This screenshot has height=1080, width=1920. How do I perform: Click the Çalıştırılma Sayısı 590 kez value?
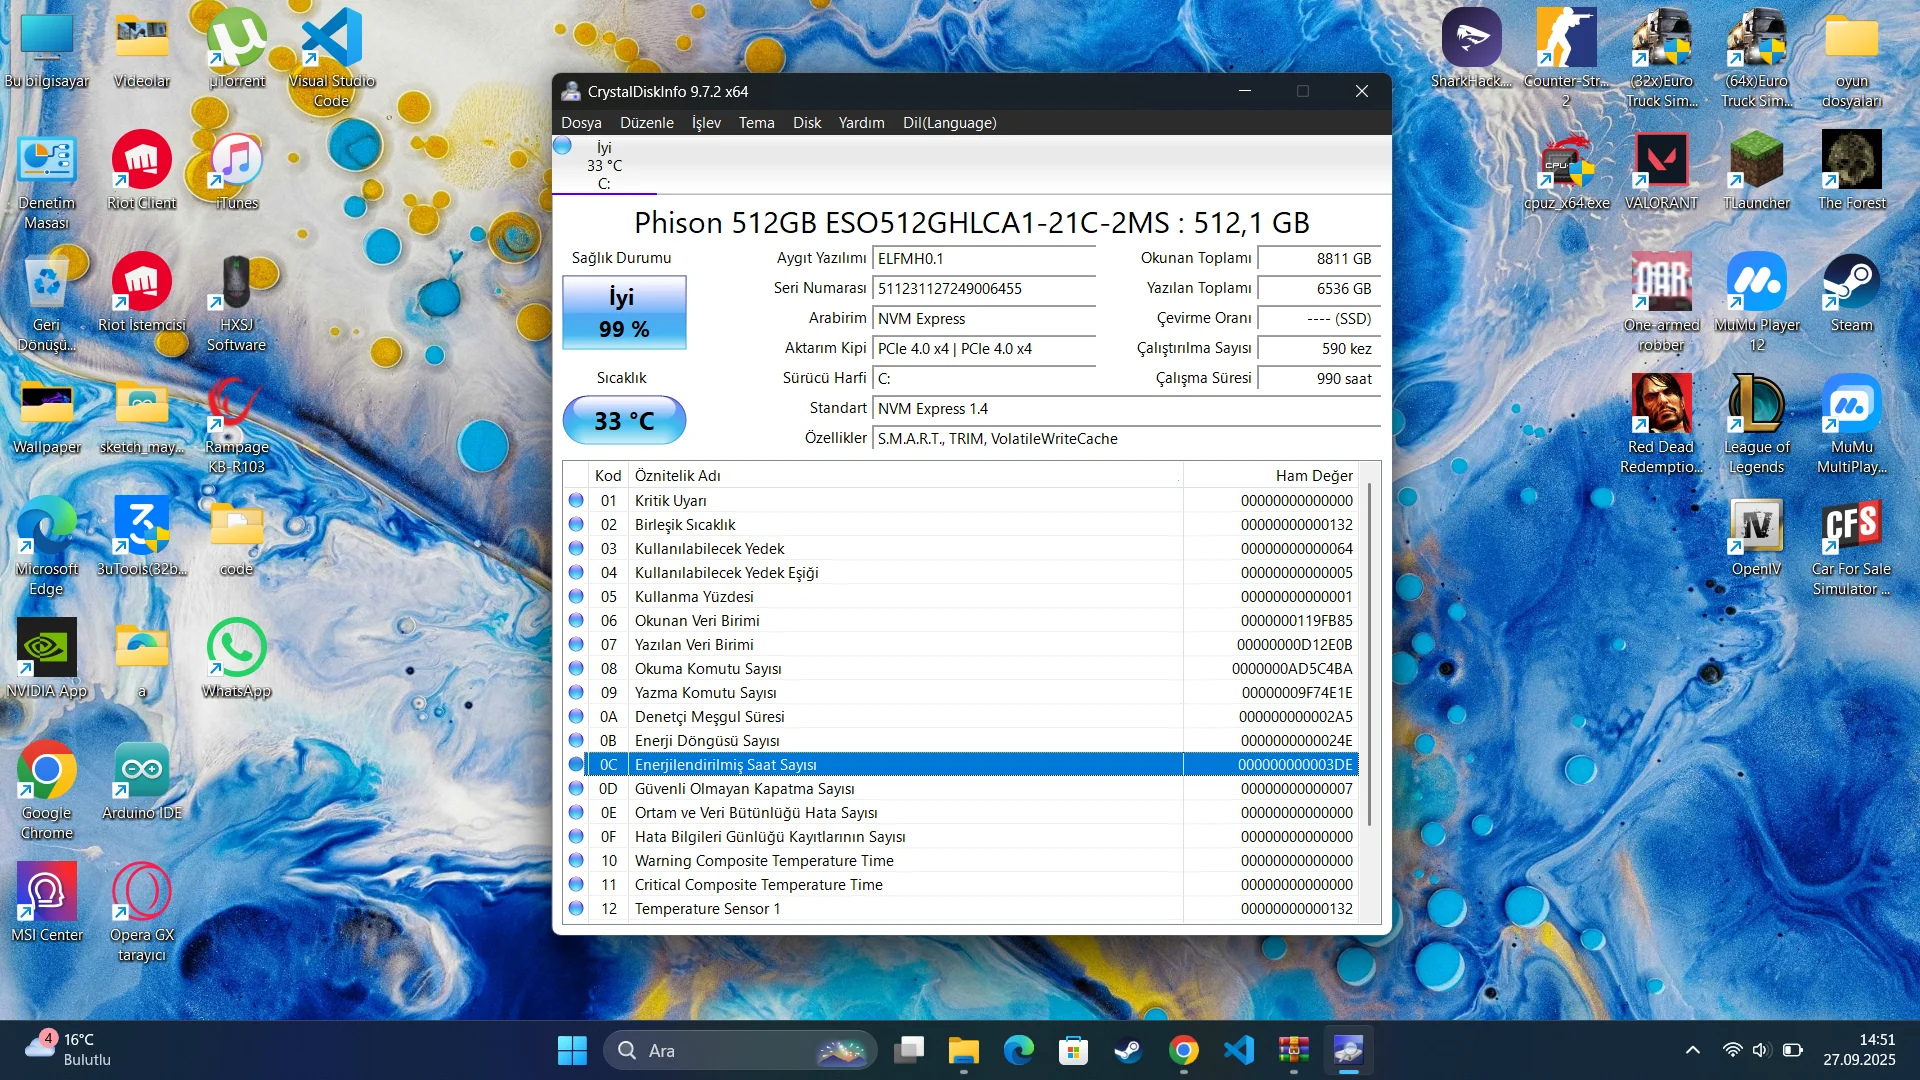pos(1318,349)
